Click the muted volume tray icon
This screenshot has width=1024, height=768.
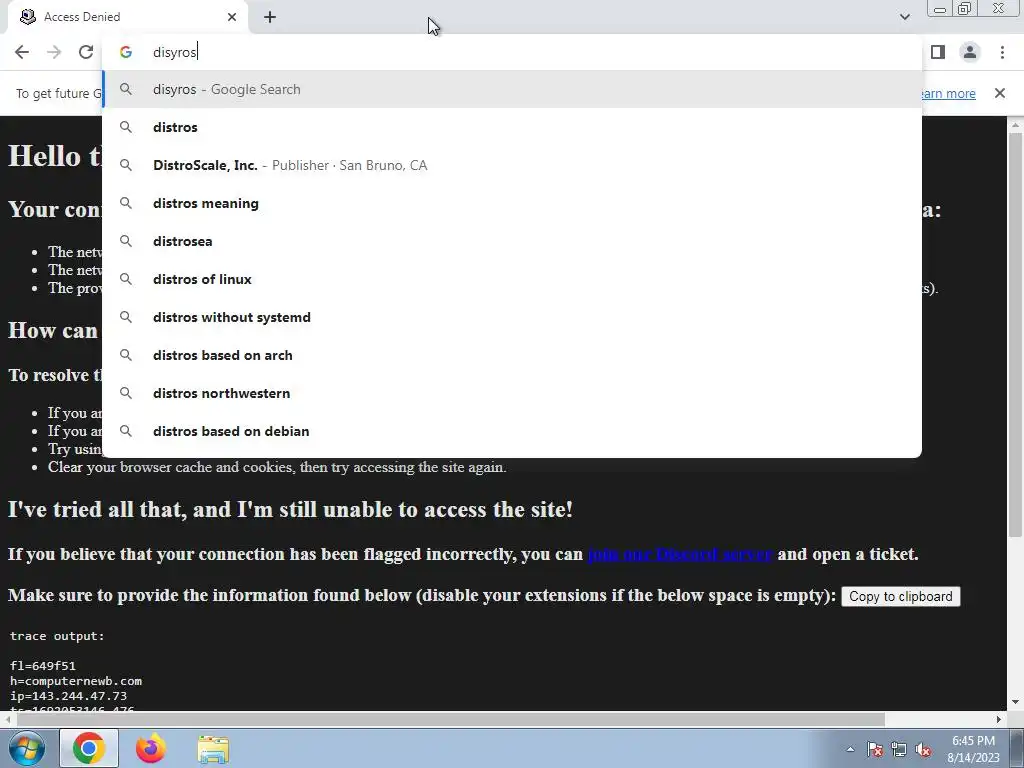[923, 749]
